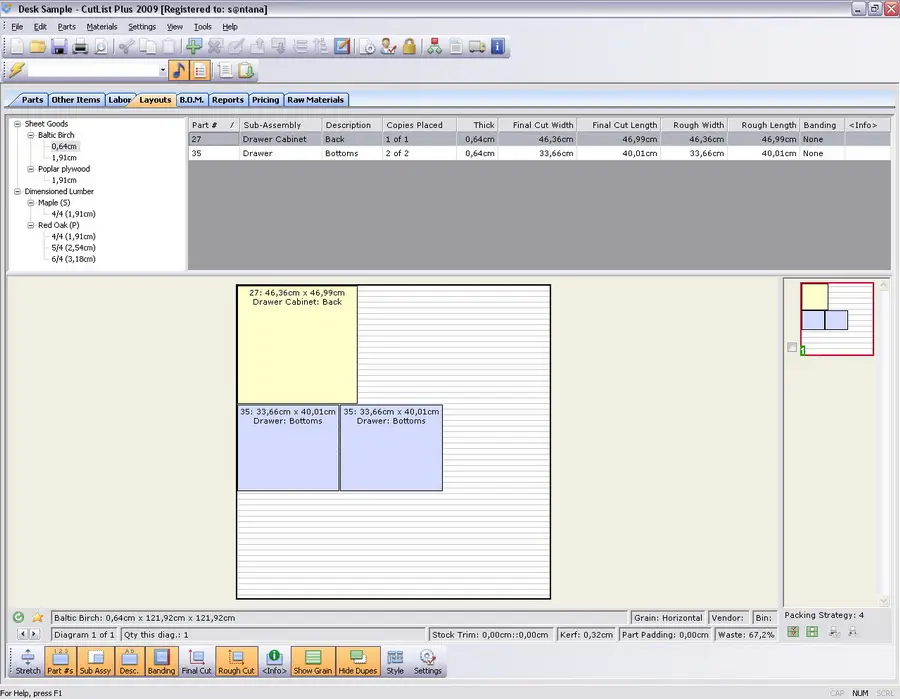
Task: Toggle Final Cut dimensions
Action: pyautogui.click(x=196, y=662)
